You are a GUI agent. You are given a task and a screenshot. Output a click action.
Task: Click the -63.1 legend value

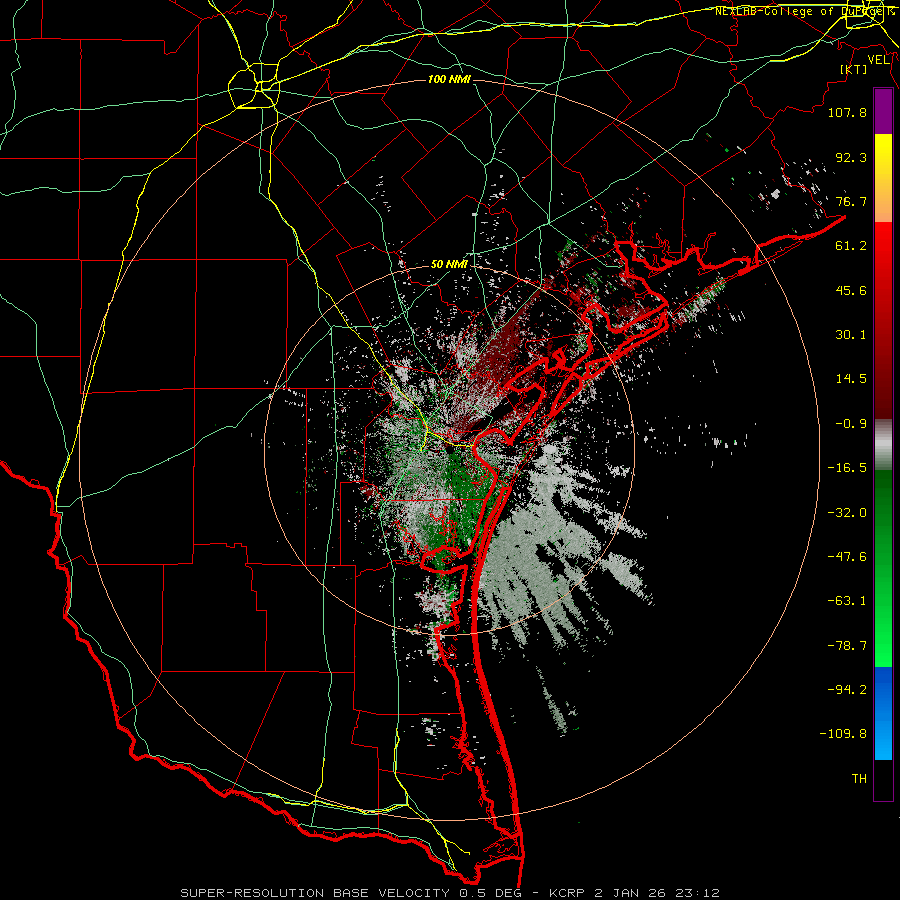847,601
